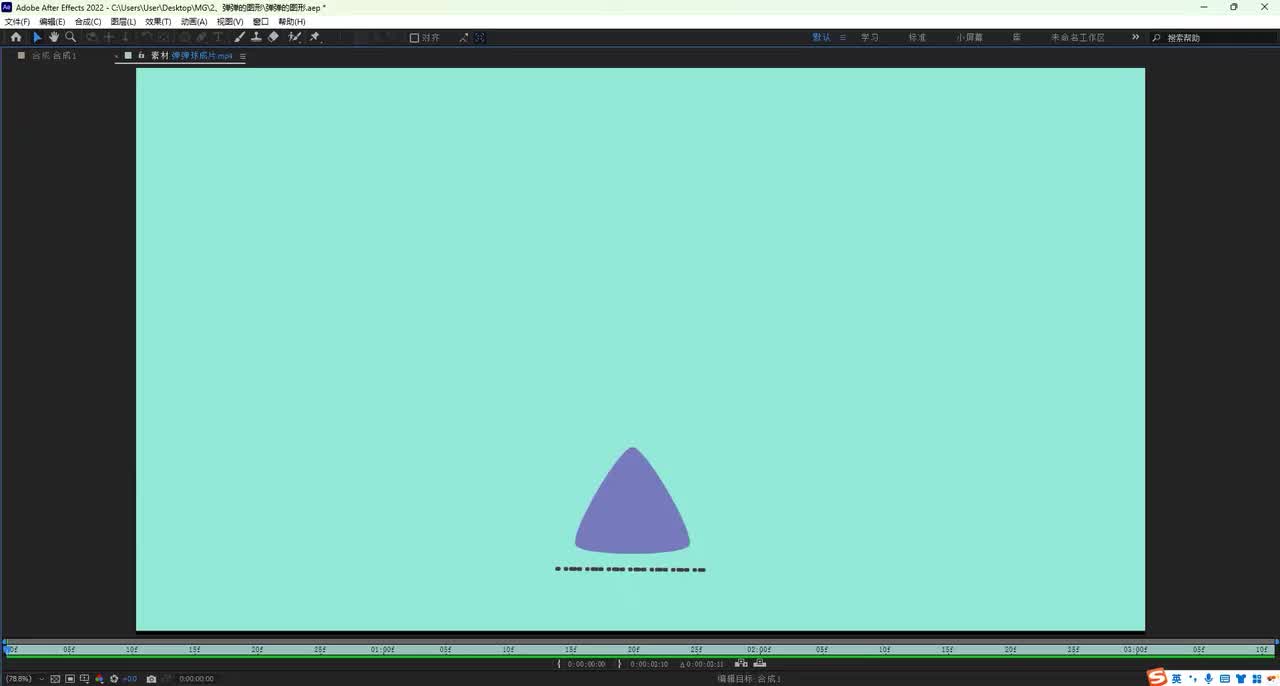Toggle the fit-view icon beside magnification
1280x686 pixels.
(x=54, y=679)
